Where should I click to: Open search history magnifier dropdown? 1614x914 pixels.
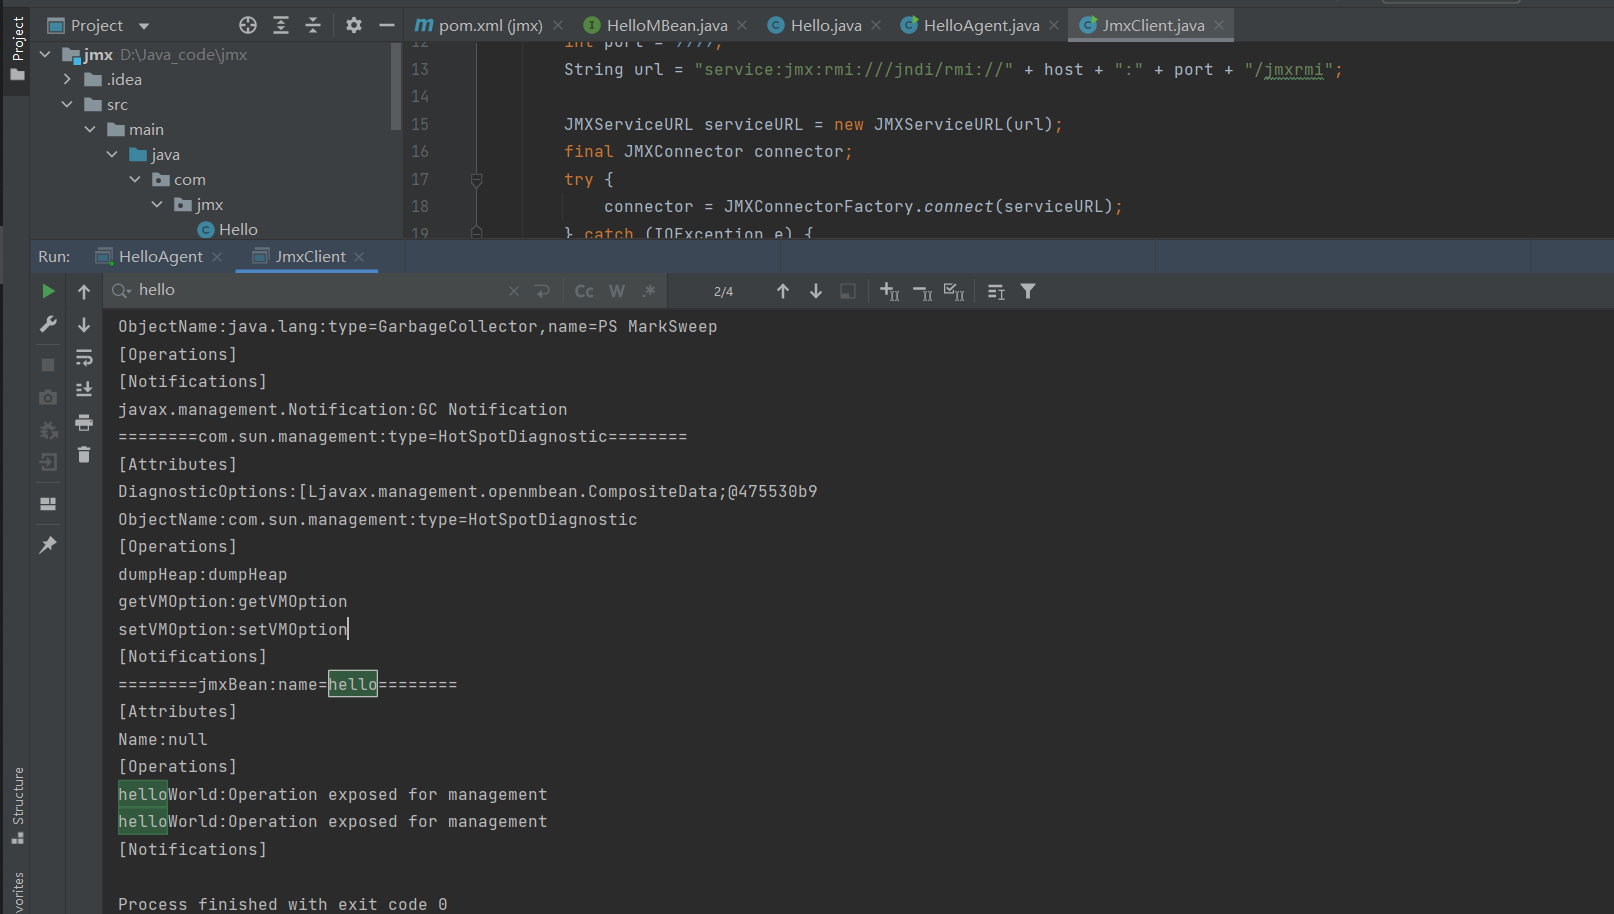(x=121, y=290)
